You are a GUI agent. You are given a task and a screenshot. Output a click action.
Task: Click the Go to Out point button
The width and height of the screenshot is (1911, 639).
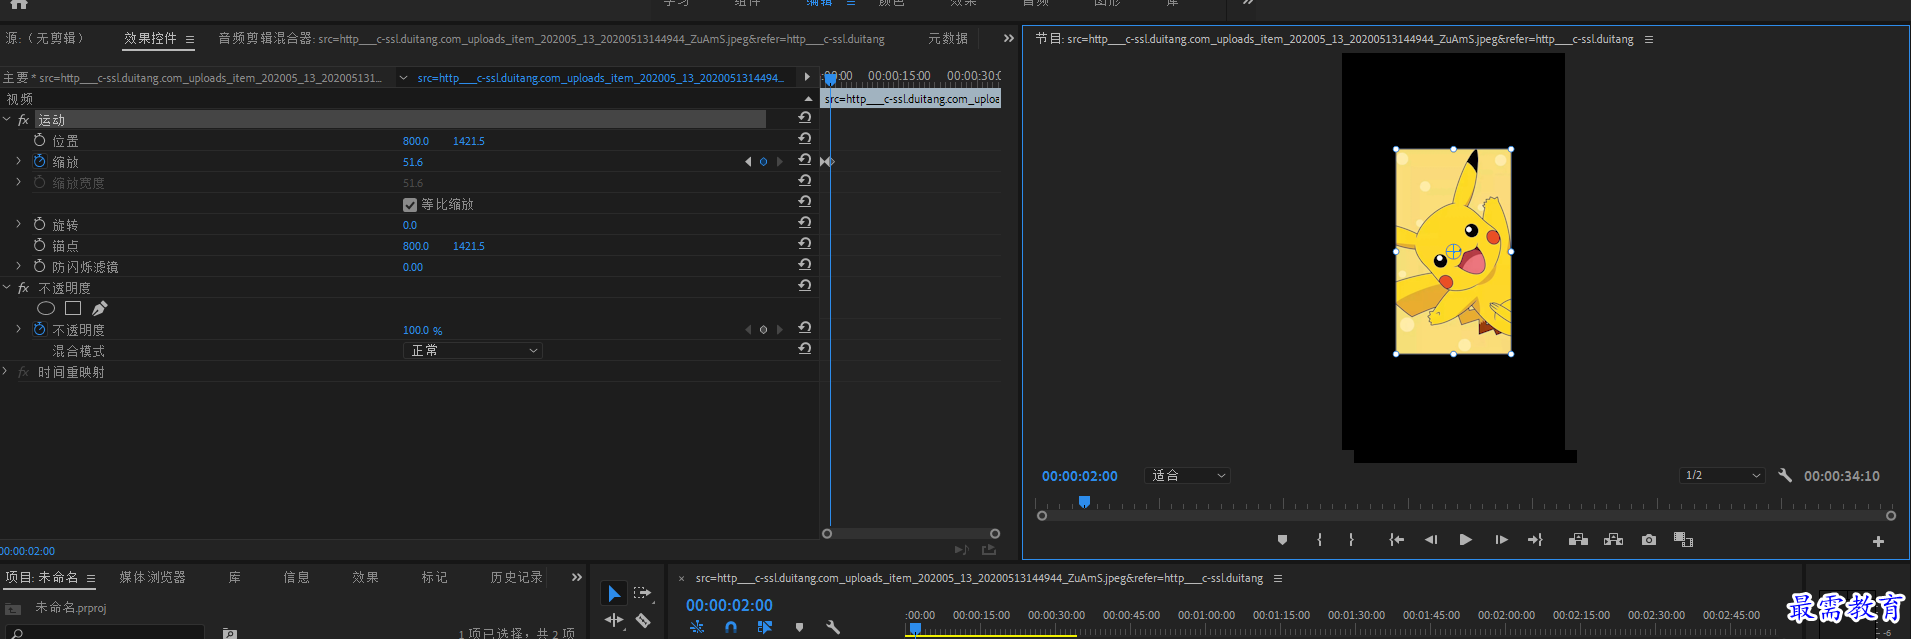(1536, 540)
